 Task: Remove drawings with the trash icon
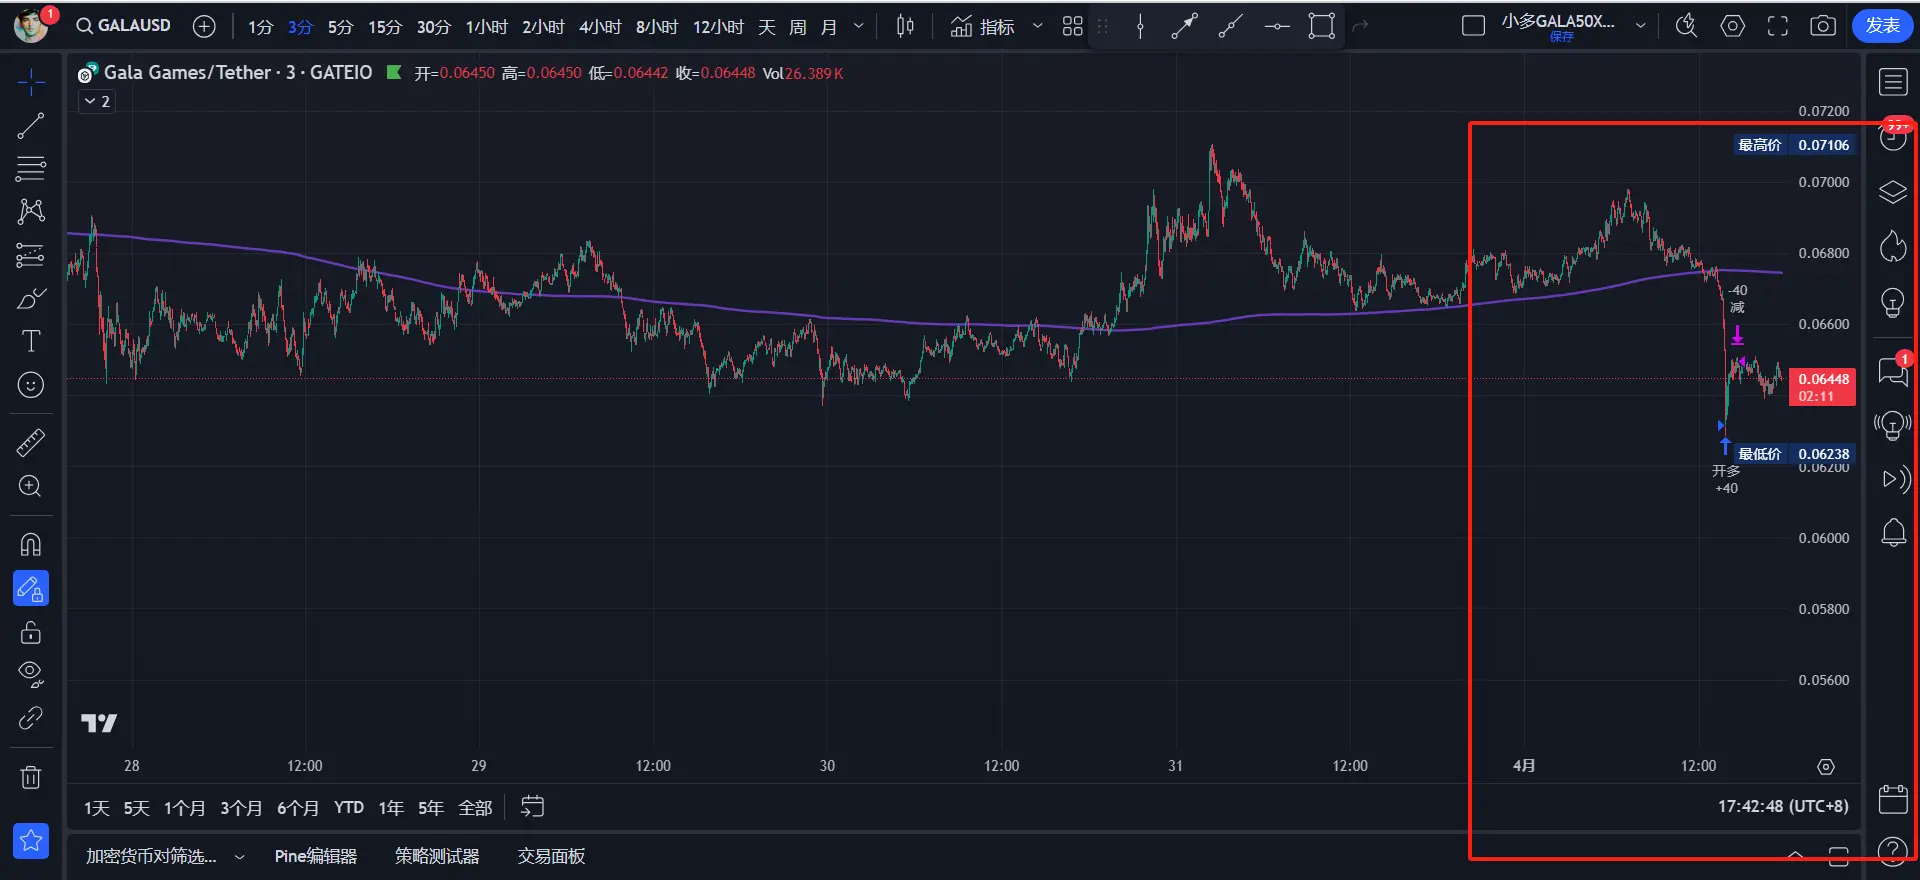[x=31, y=777]
